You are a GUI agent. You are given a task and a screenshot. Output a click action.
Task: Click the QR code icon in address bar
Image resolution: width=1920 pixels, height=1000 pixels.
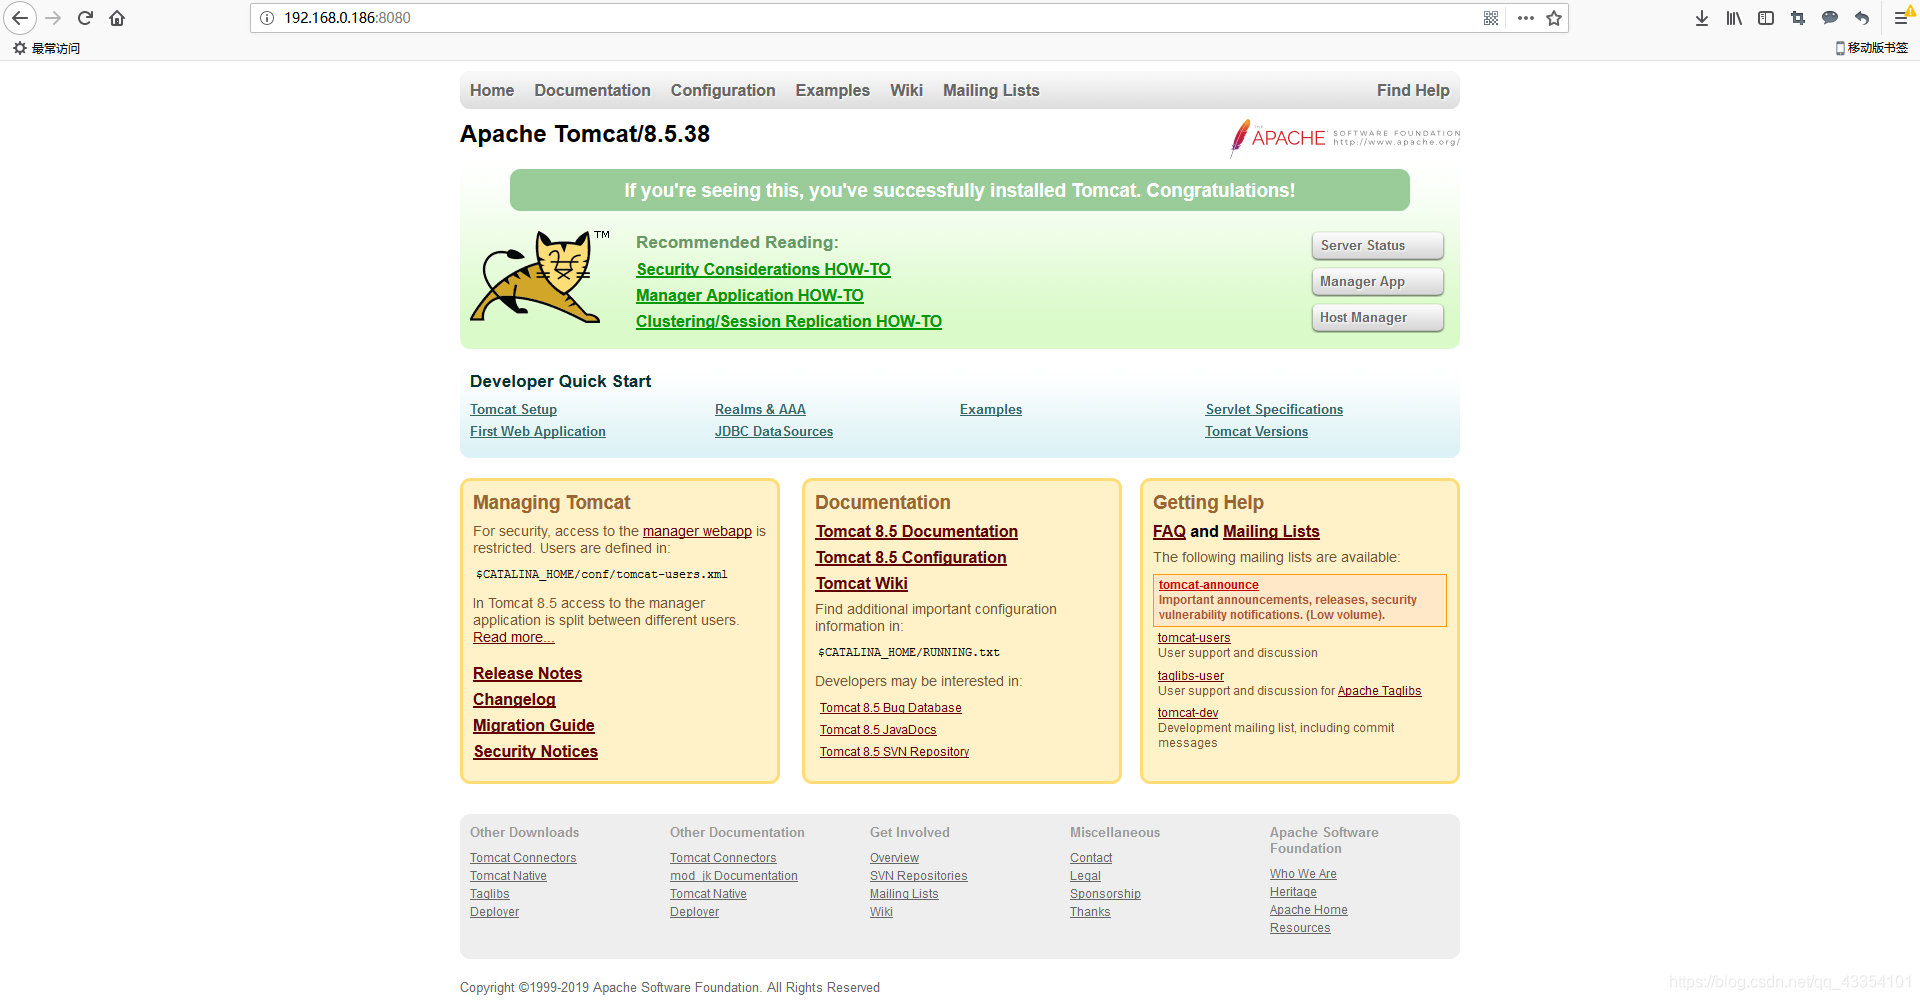(1491, 18)
